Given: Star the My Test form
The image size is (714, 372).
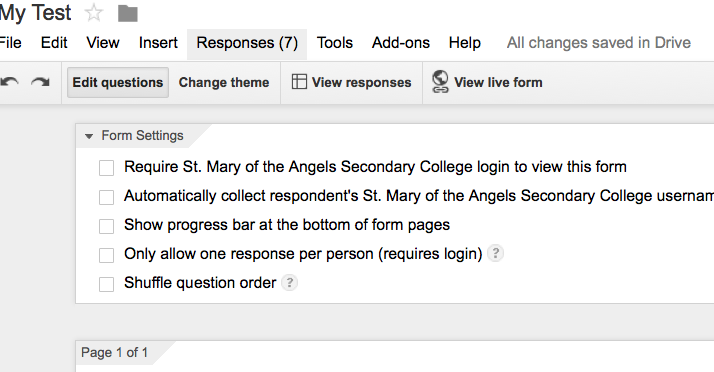Looking at the screenshot, I should tap(94, 13).
